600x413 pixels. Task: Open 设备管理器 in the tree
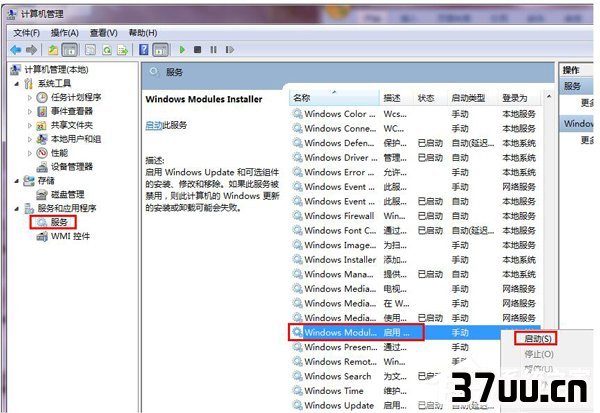pos(72,167)
